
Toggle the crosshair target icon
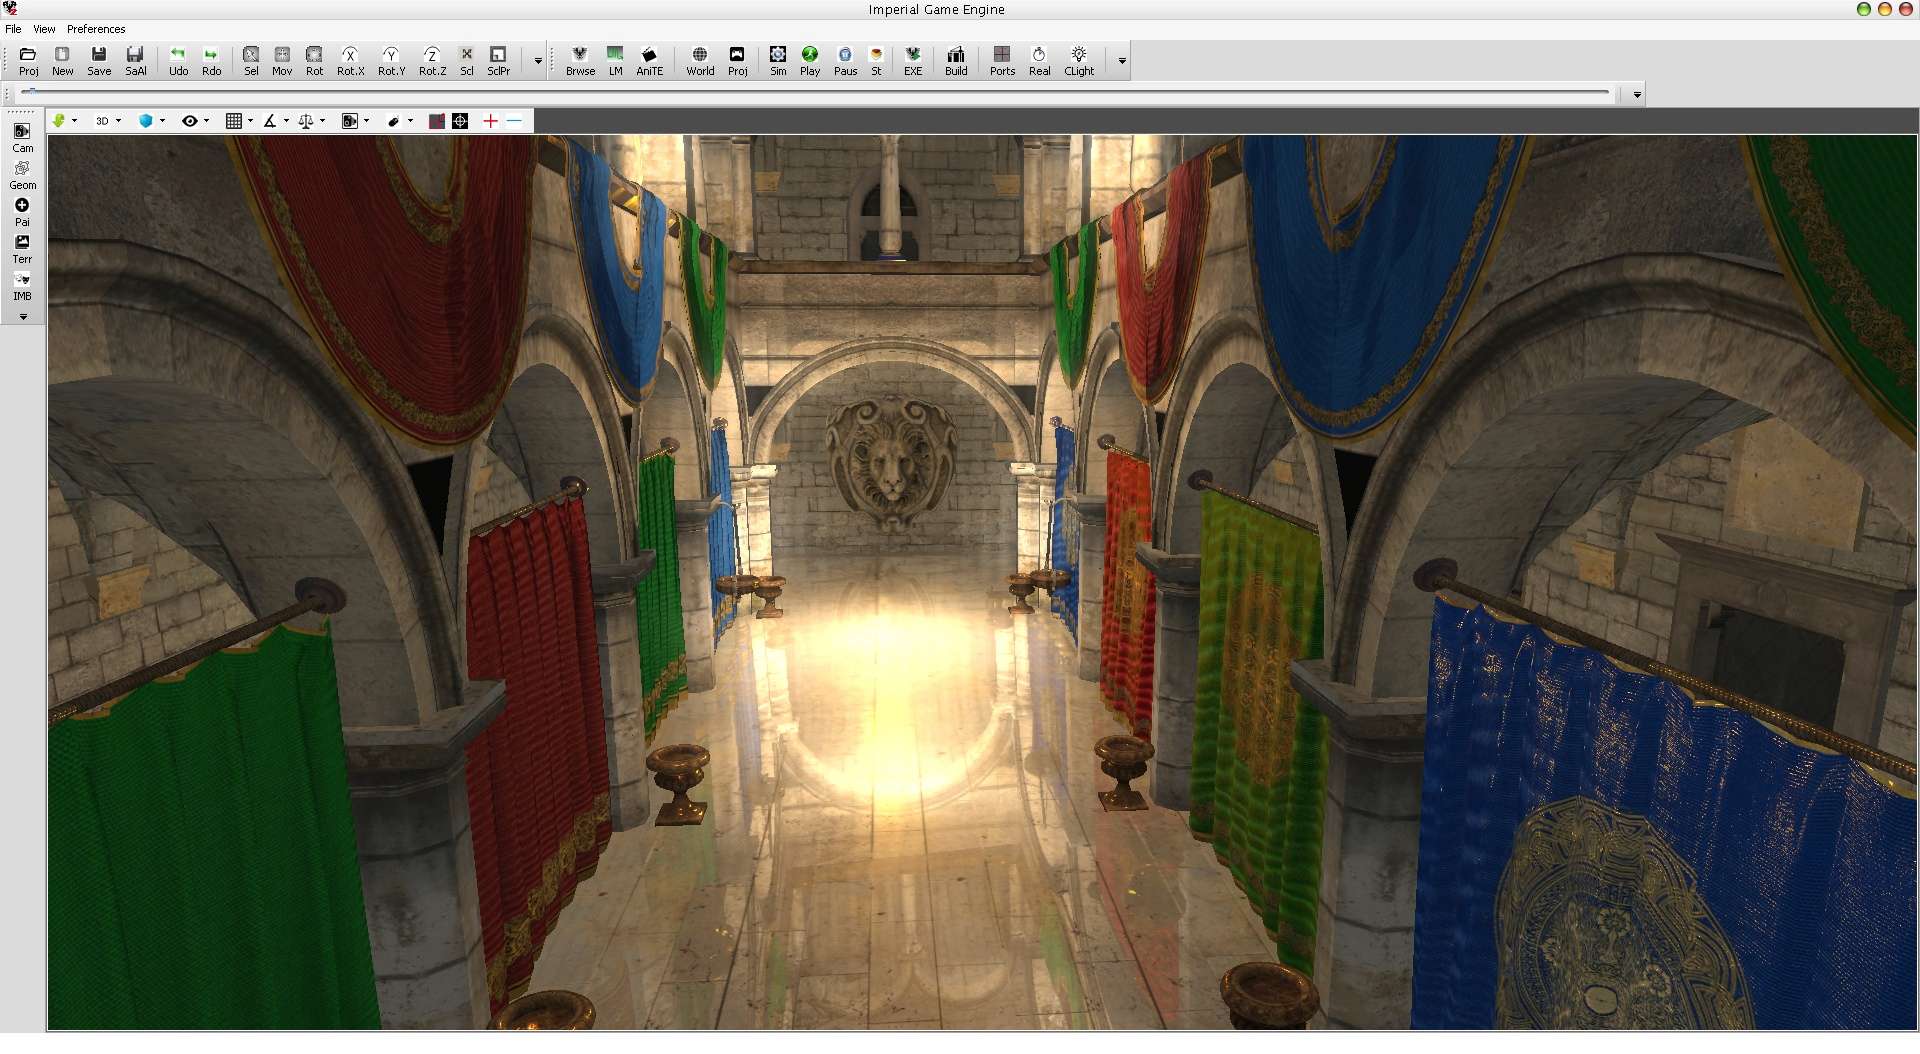click(460, 121)
